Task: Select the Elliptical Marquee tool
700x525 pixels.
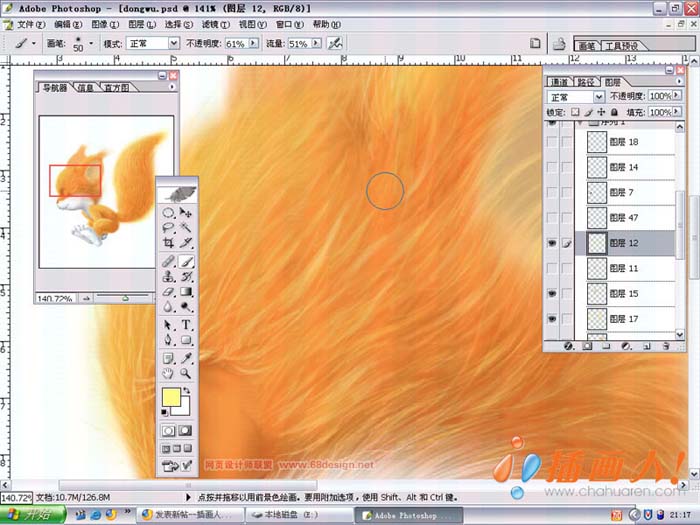Action: (168, 213)
